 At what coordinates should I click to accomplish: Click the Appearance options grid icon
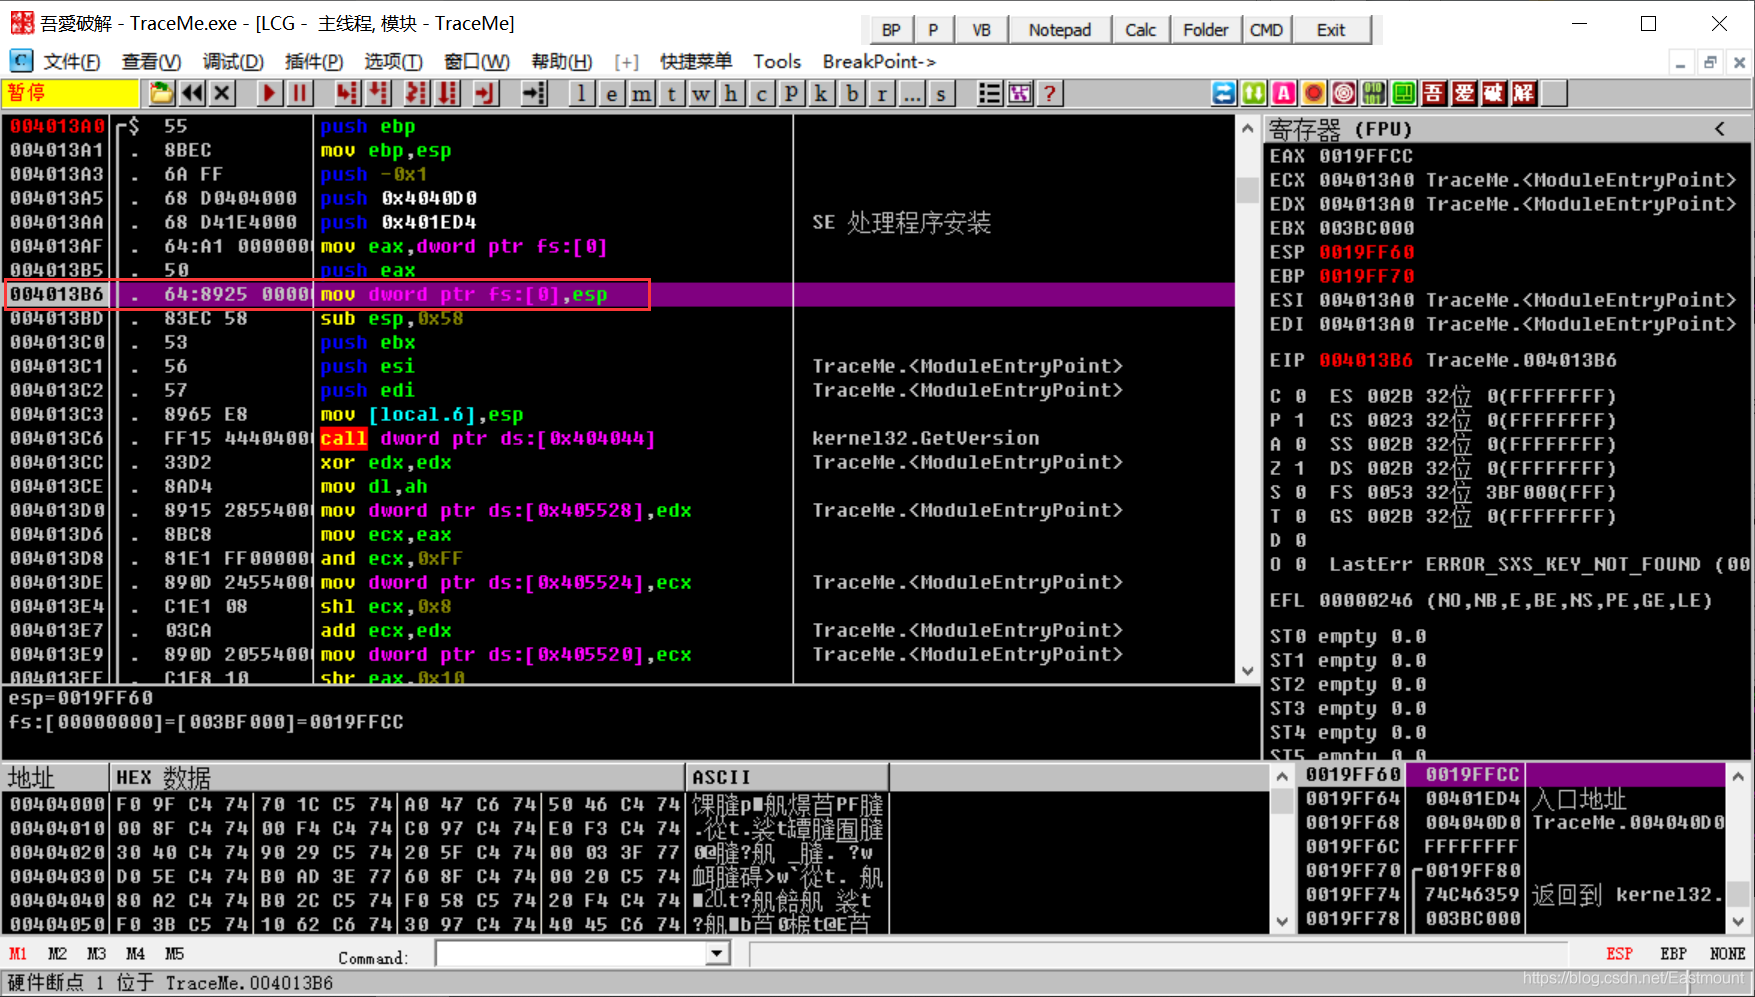point(1020,94)
